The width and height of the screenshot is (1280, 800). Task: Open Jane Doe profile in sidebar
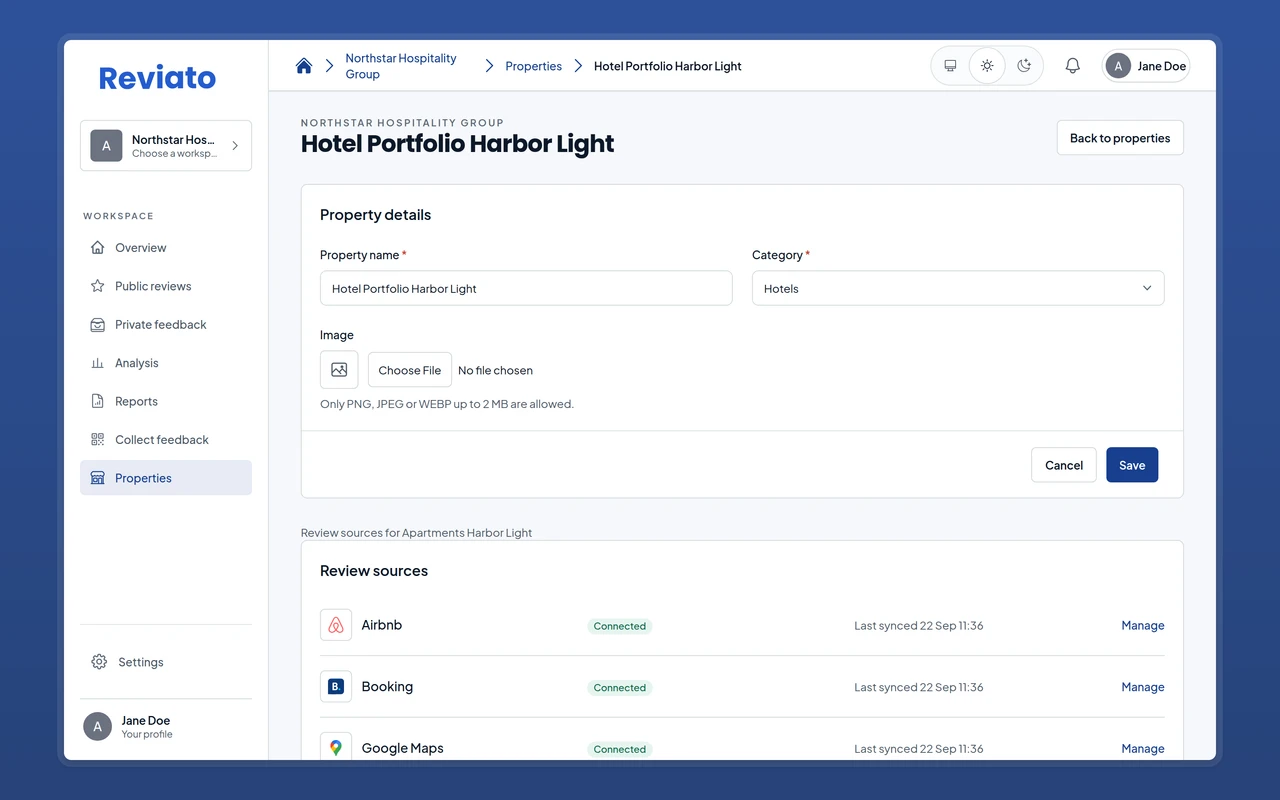166,727
